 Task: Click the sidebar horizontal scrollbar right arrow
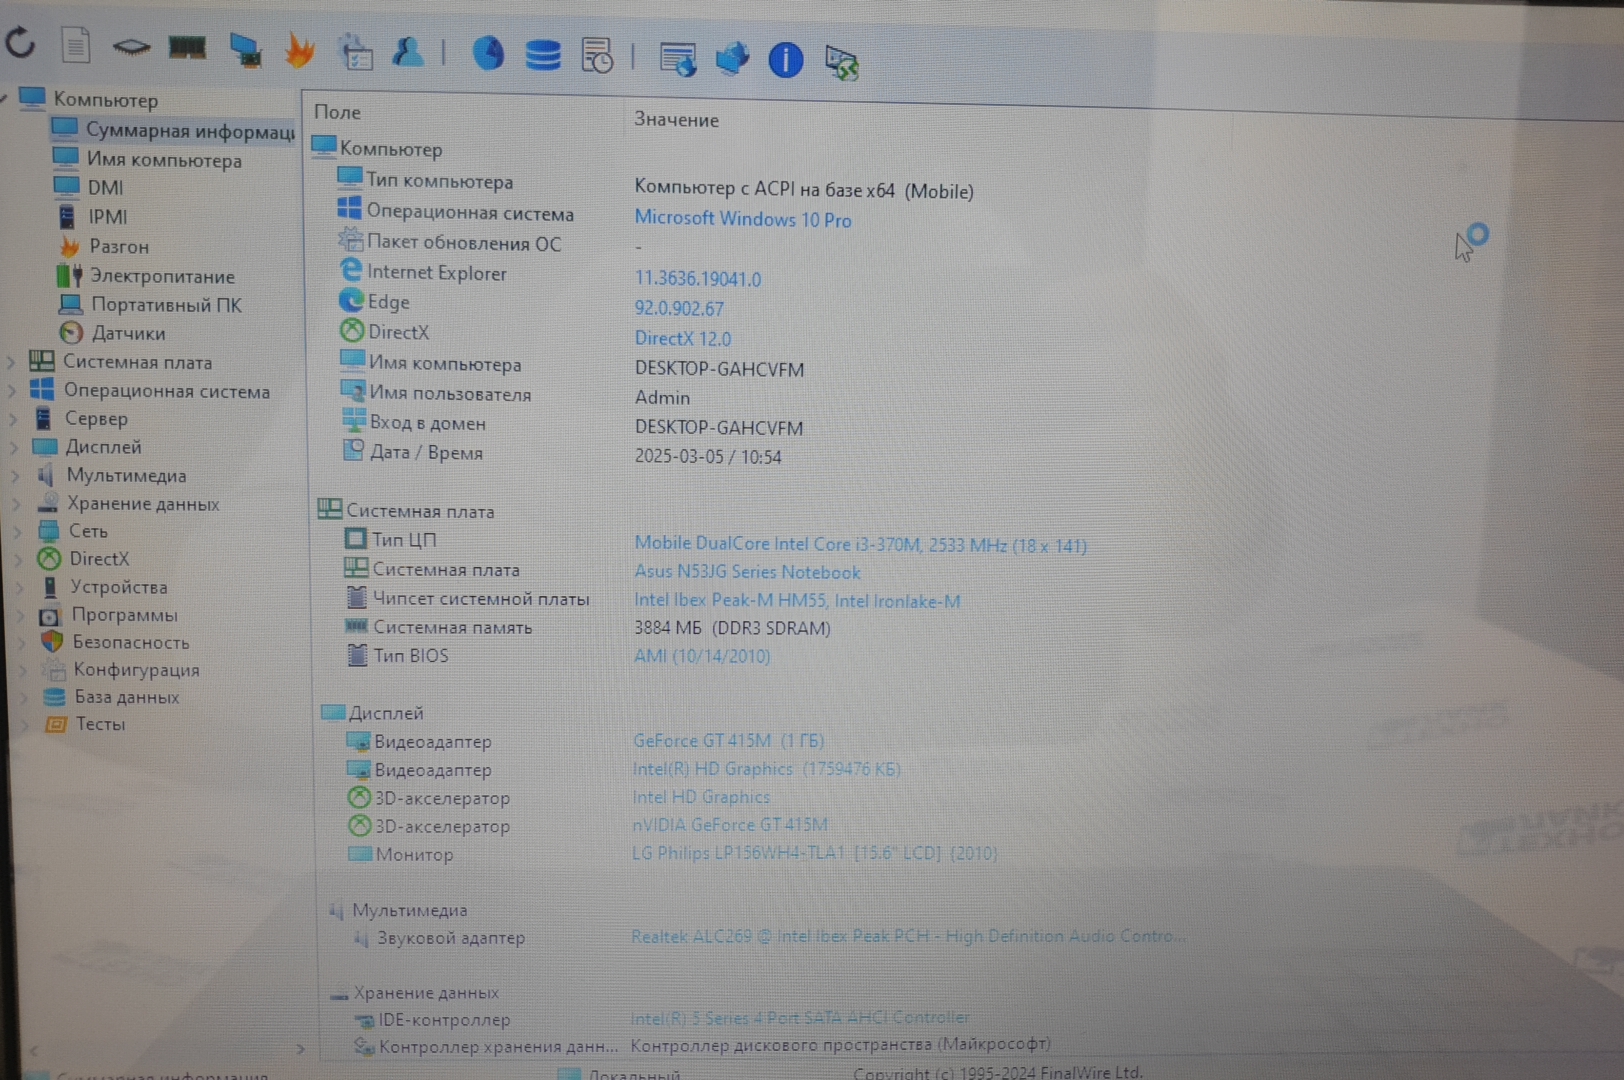(x=300, y=1049)
